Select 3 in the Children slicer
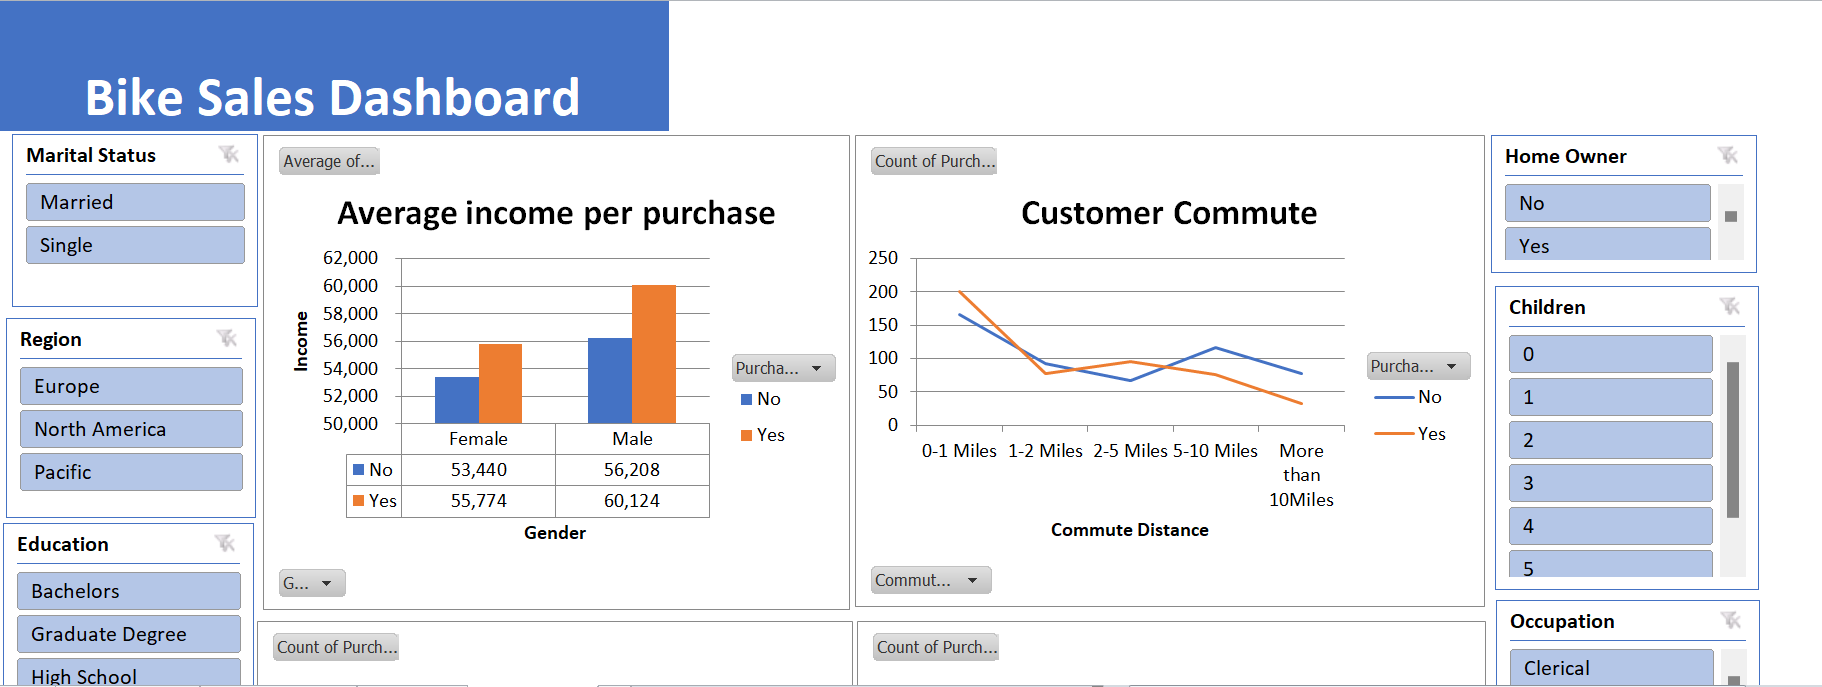The width and height of the screenshot is (1822, 687). pos(1611,483)
